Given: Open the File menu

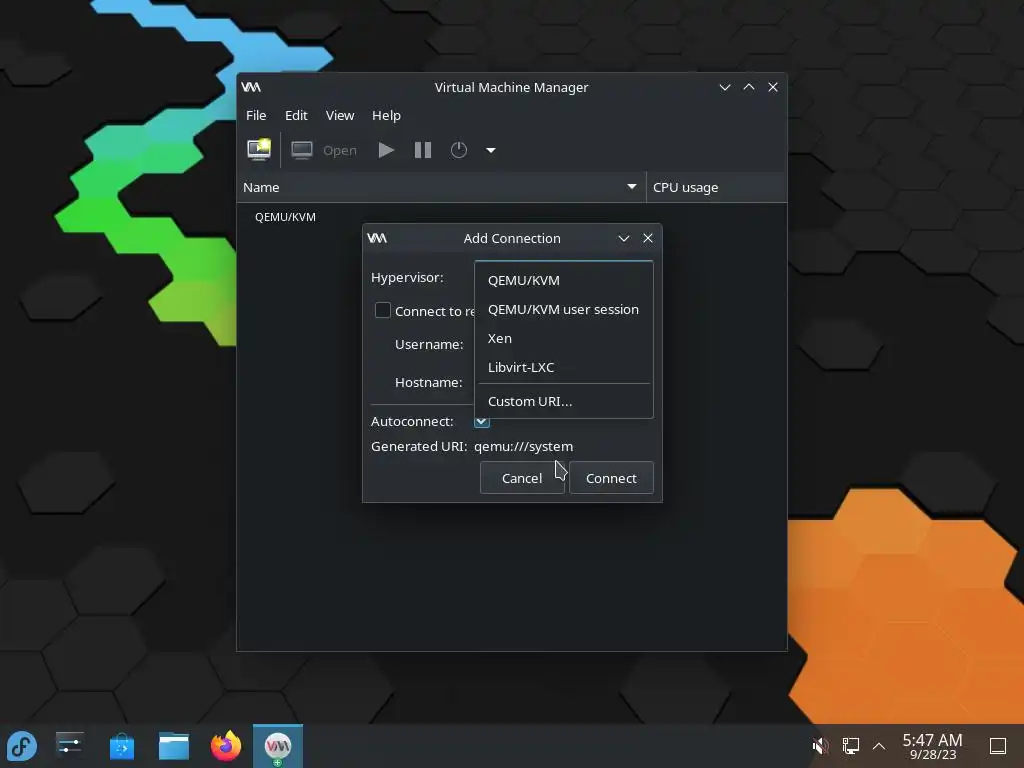Looking at the screenshot, I should [x=256, y=115].
